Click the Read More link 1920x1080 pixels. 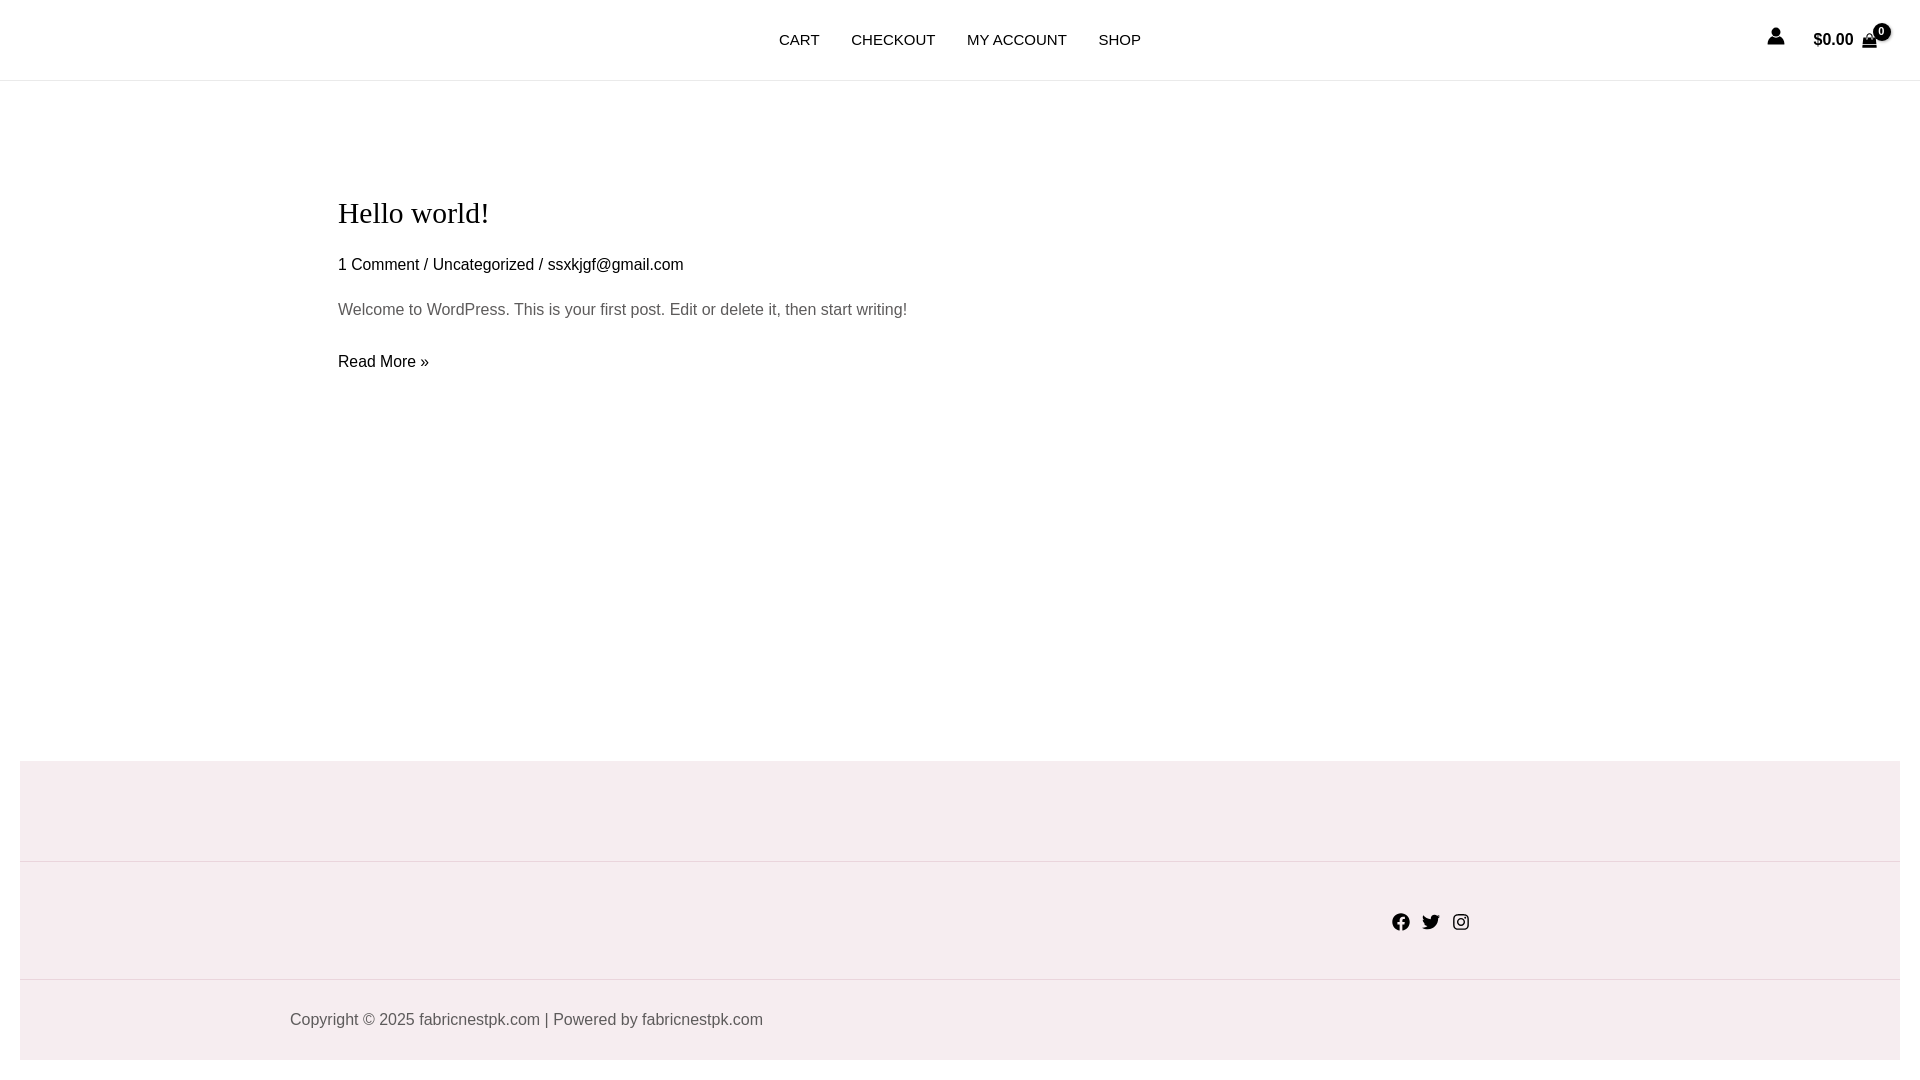click(383, 362)
